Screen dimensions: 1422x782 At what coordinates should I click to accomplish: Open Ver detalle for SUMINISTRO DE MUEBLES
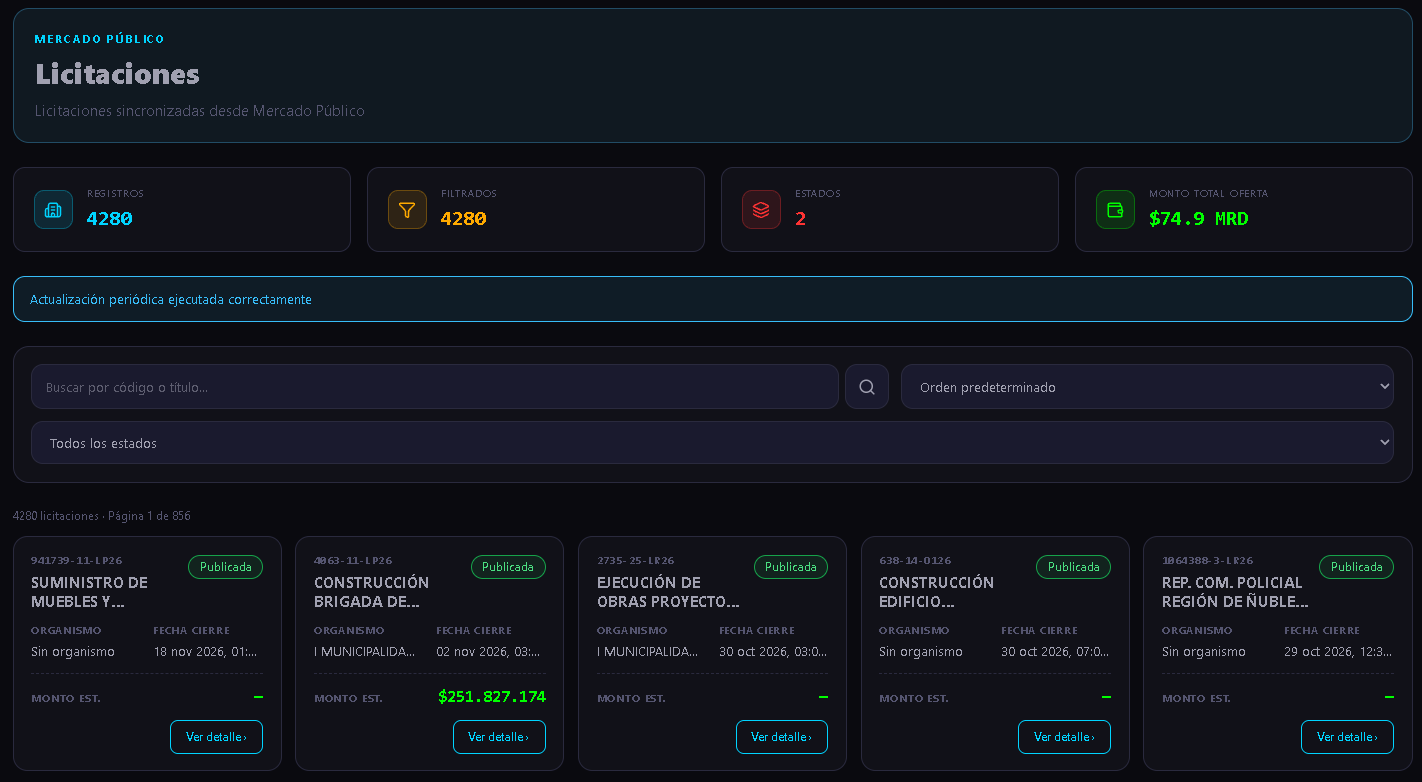coord(216,737)
